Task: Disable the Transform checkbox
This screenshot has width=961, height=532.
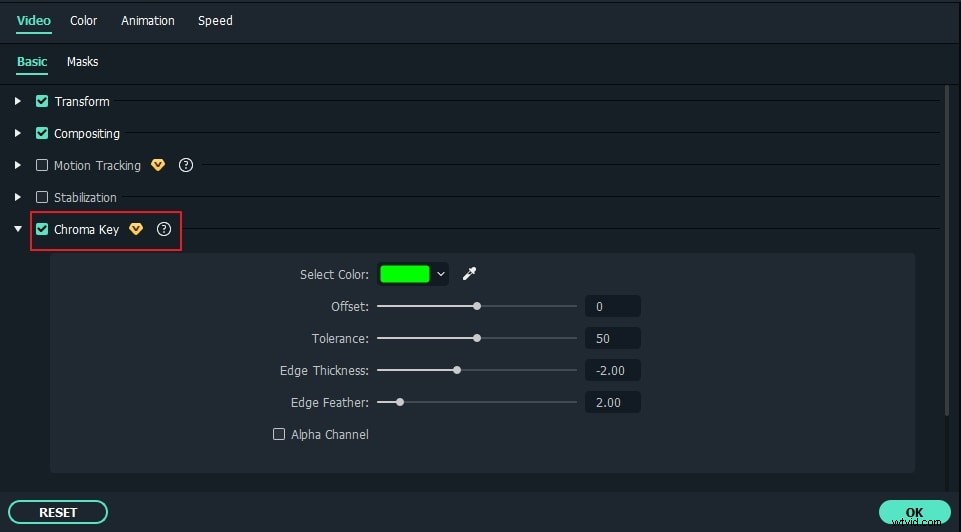Action: point(42,101)
